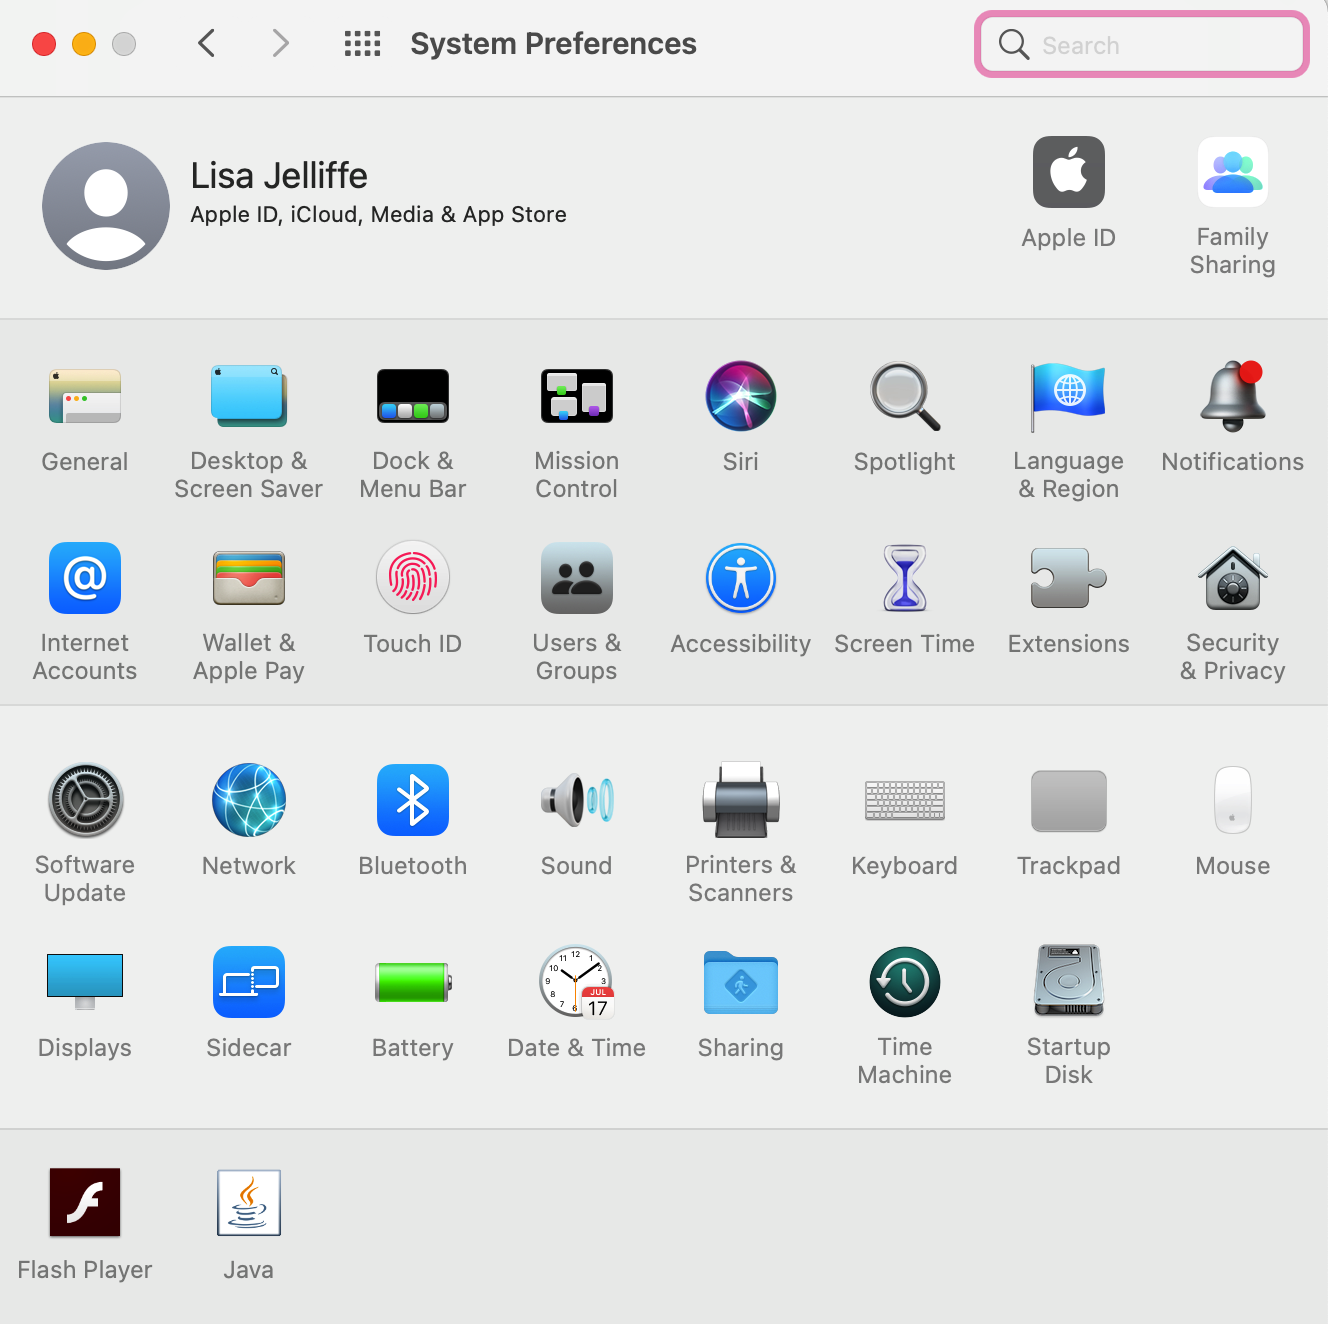1328x1324 pixels.
Task: Open Java control panel
Action: pyautogui.click(x=249, y=1202)
